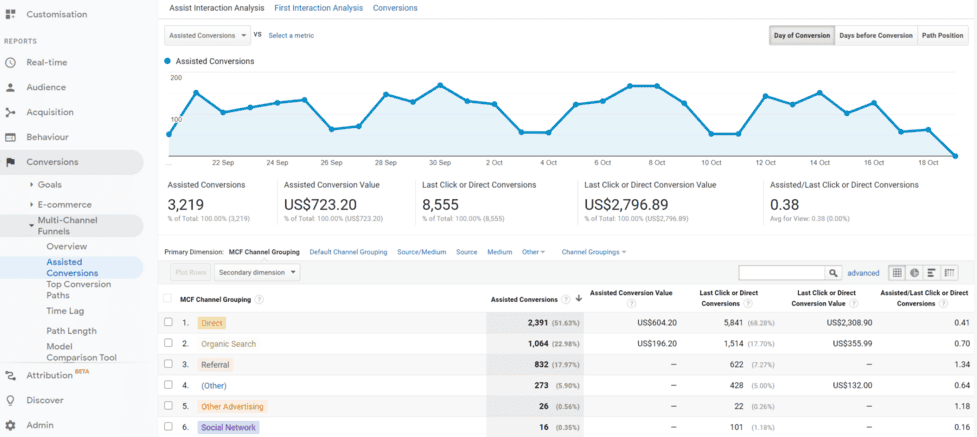Expand the Channel Groupings dropdown
977x437 pixels.
coord(593,252)
